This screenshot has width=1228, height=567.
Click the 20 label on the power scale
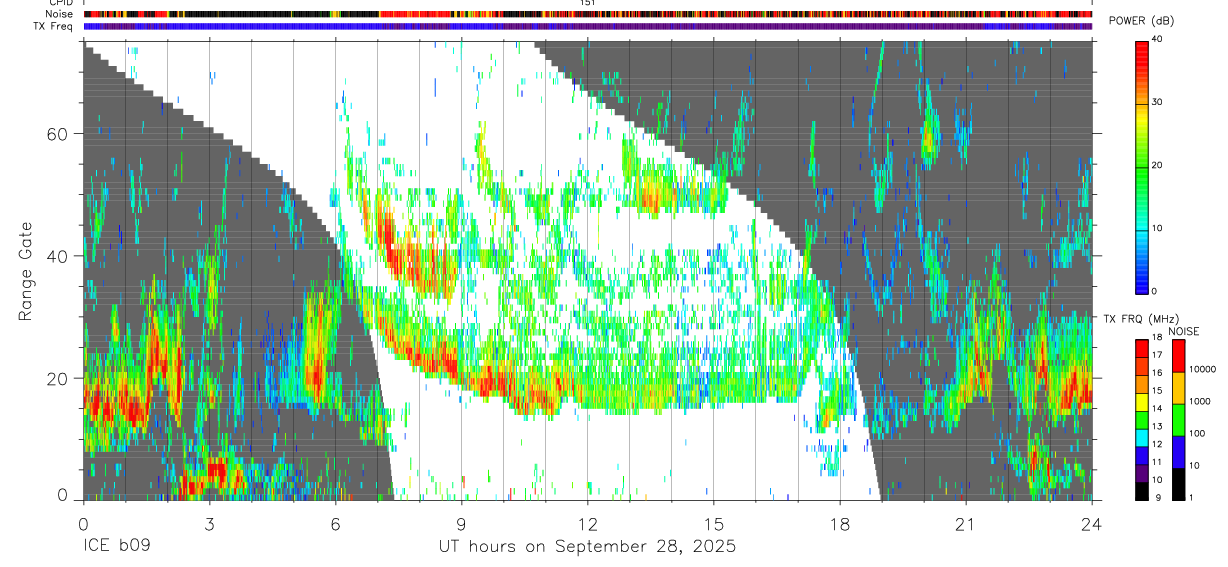point(1158,166)
